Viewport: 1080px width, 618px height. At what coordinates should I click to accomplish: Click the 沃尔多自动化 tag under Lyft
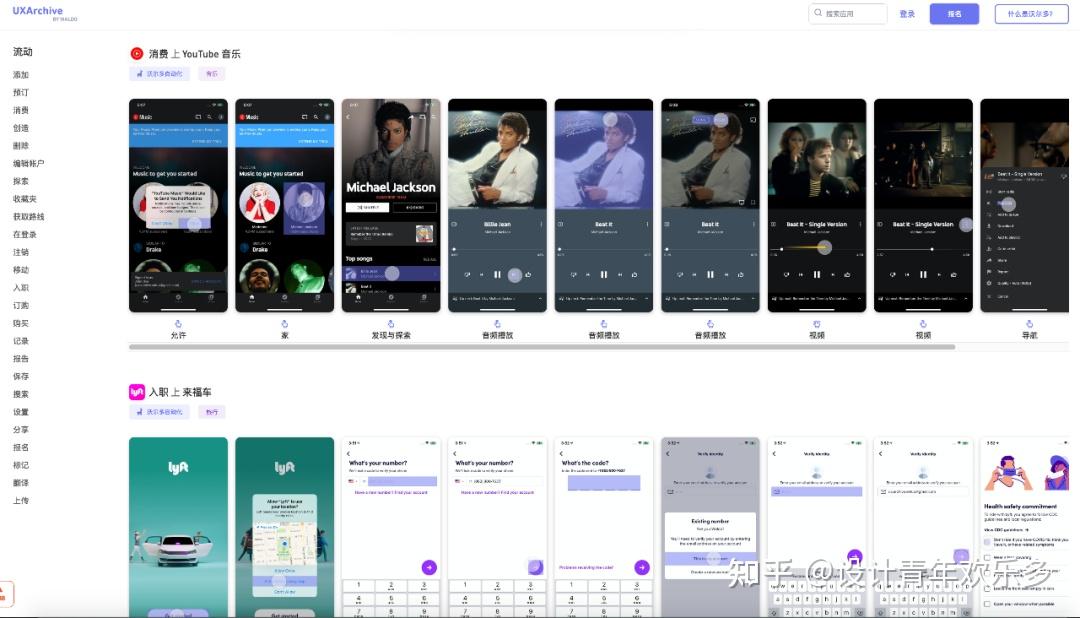point(160,412)
